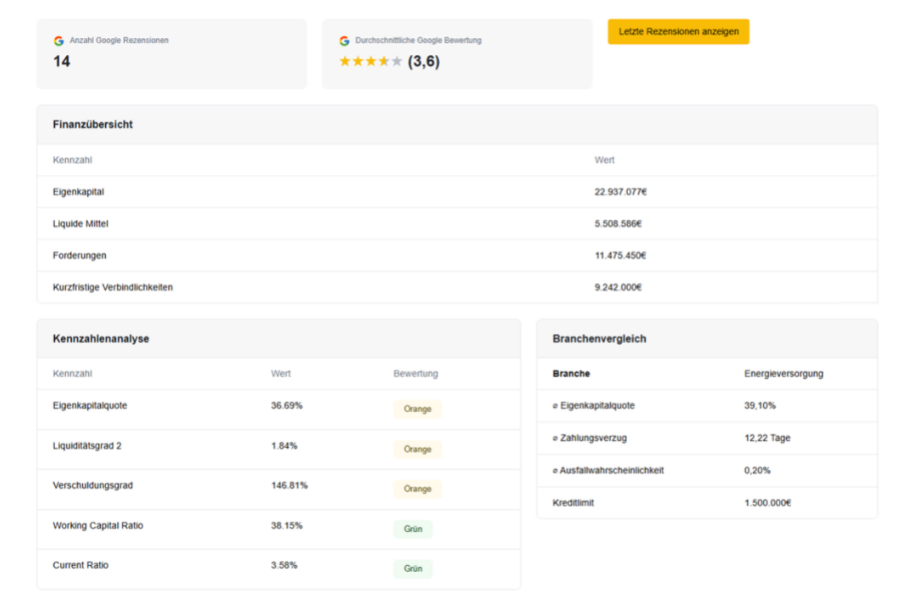Select the review count number 14
The height and width of the screenshot is (600, 910).
[62, 62]
